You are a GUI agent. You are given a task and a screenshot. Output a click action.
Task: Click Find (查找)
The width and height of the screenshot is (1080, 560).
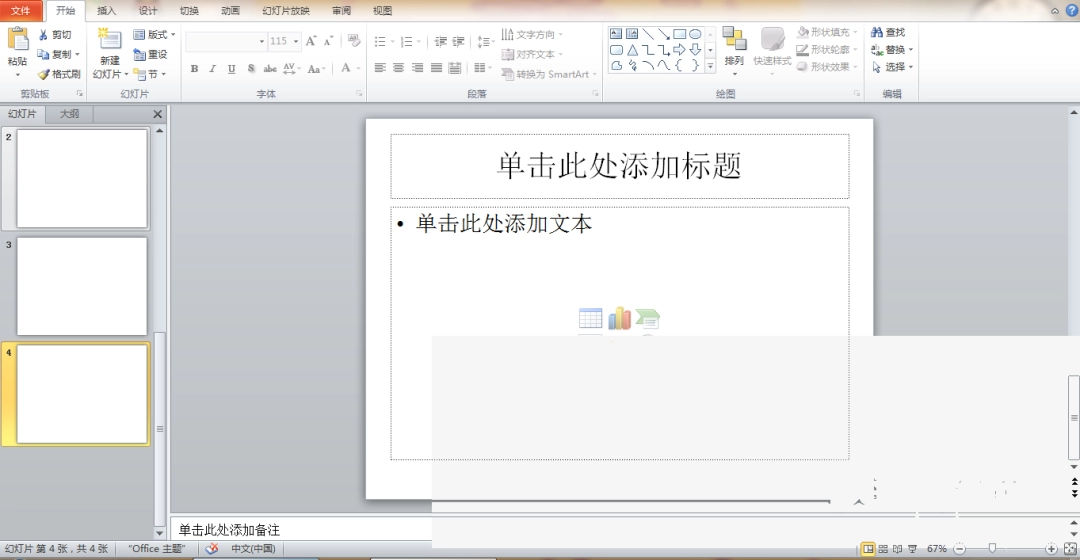[x=888, y=32]
